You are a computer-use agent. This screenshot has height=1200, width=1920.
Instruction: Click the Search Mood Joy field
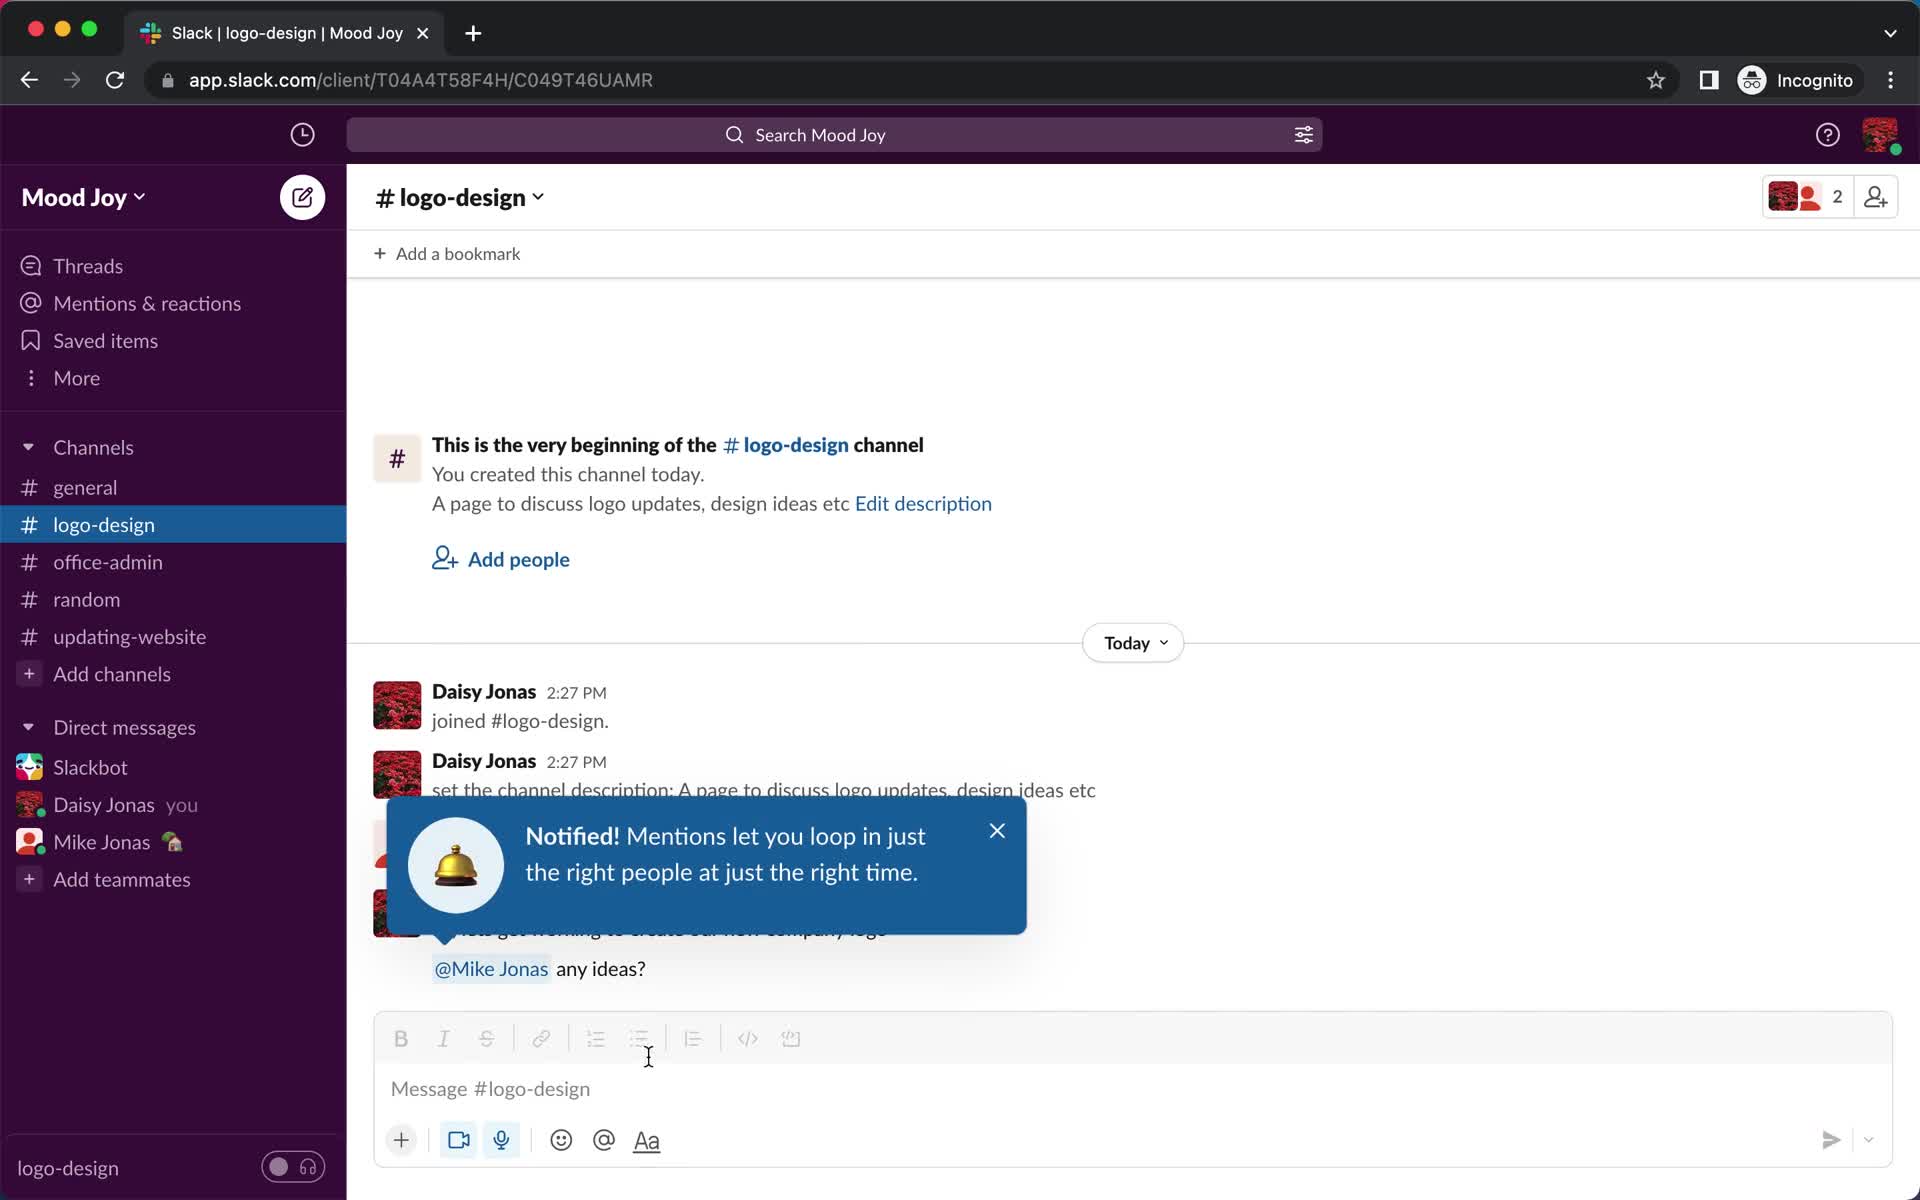tap(834, 135)
